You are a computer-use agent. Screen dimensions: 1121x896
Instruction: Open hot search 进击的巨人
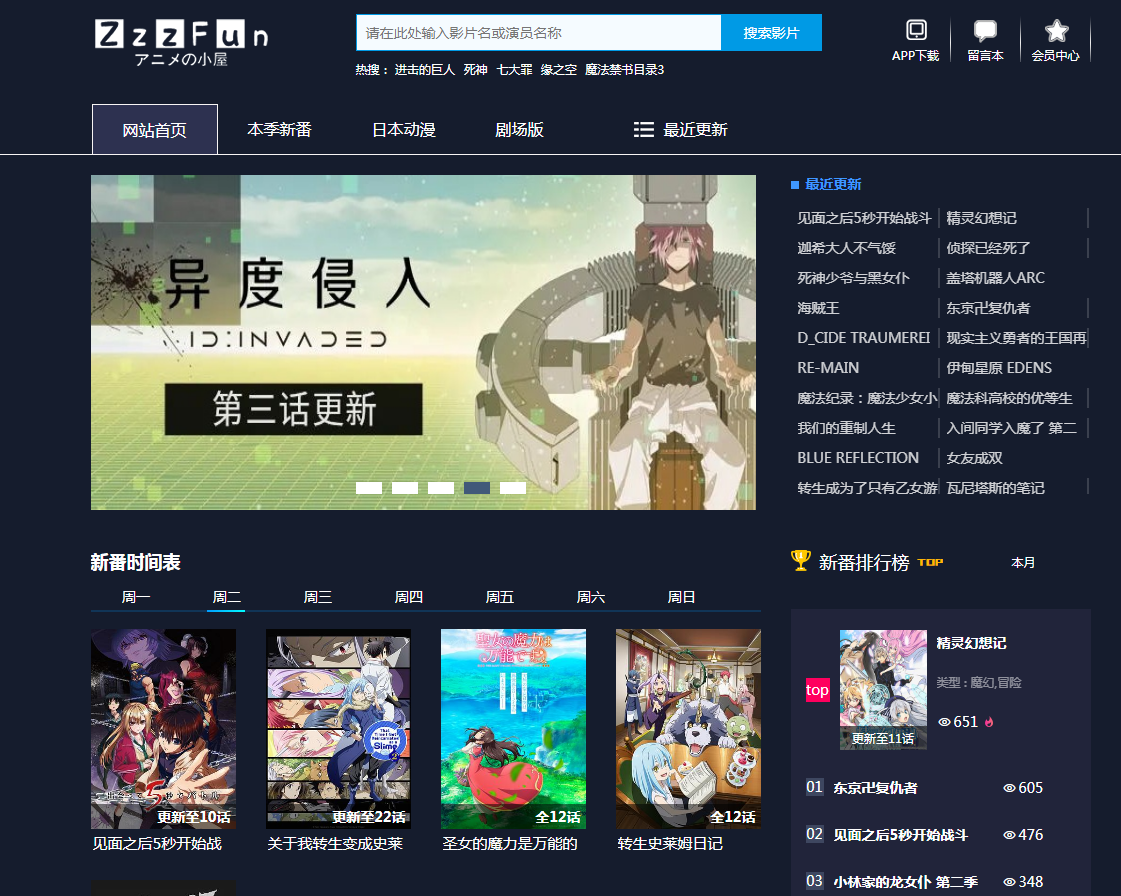[x=424, y=69]
